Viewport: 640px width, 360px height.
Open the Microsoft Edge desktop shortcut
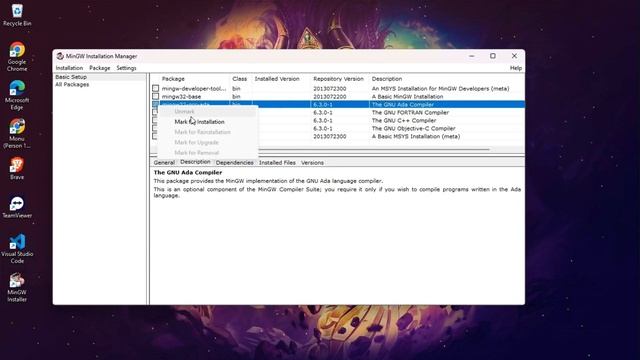coord(17,95)
